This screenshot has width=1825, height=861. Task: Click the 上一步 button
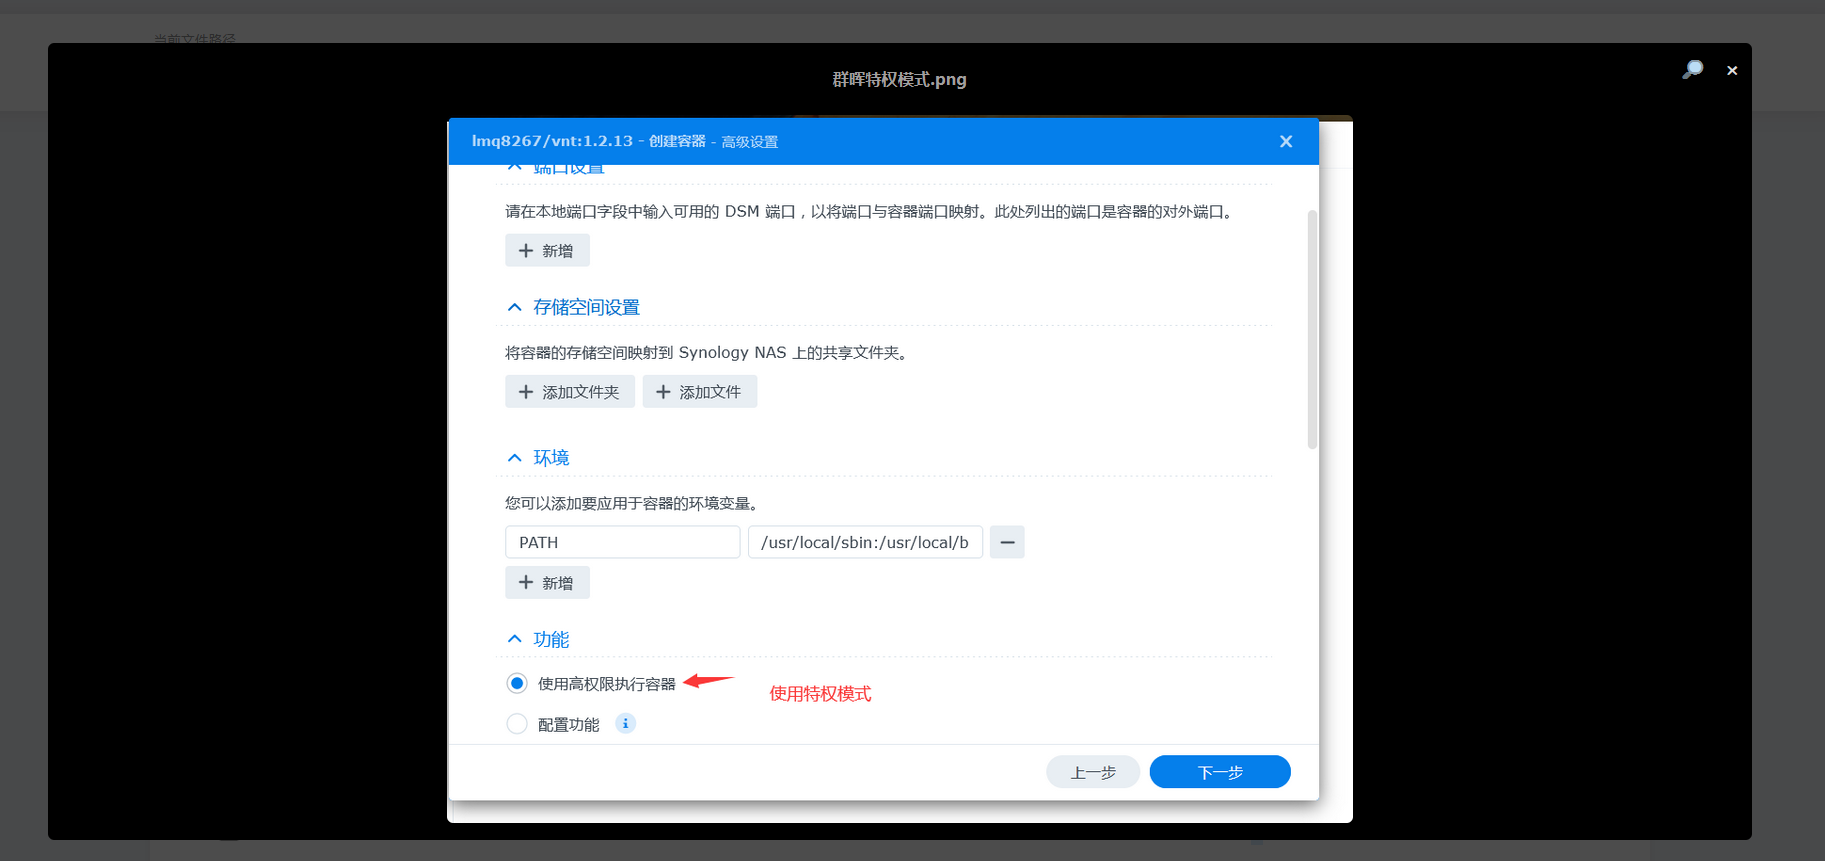coord(1093,772)
